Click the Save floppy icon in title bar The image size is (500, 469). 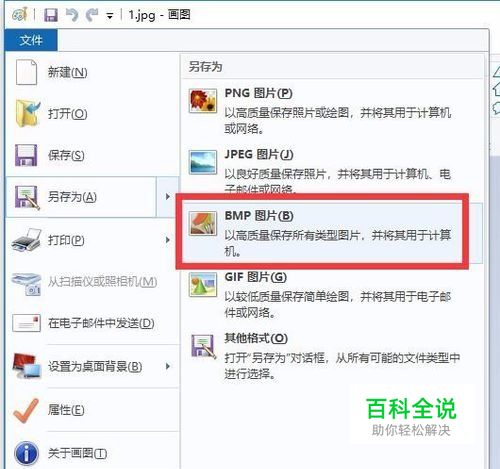coord(51,15)
